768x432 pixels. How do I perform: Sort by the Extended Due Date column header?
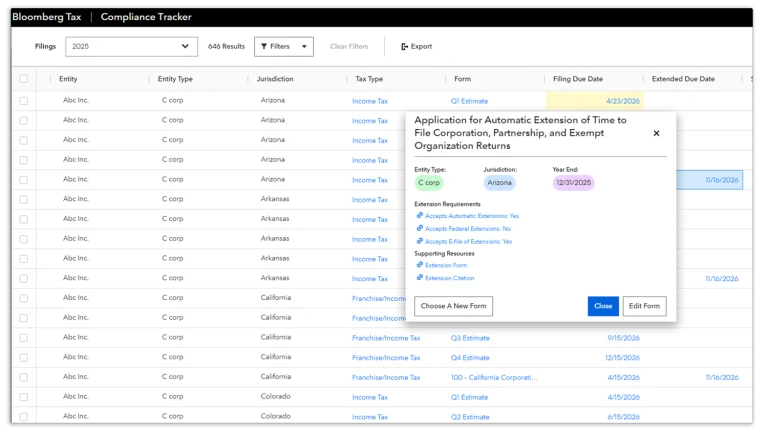(683, 79)
